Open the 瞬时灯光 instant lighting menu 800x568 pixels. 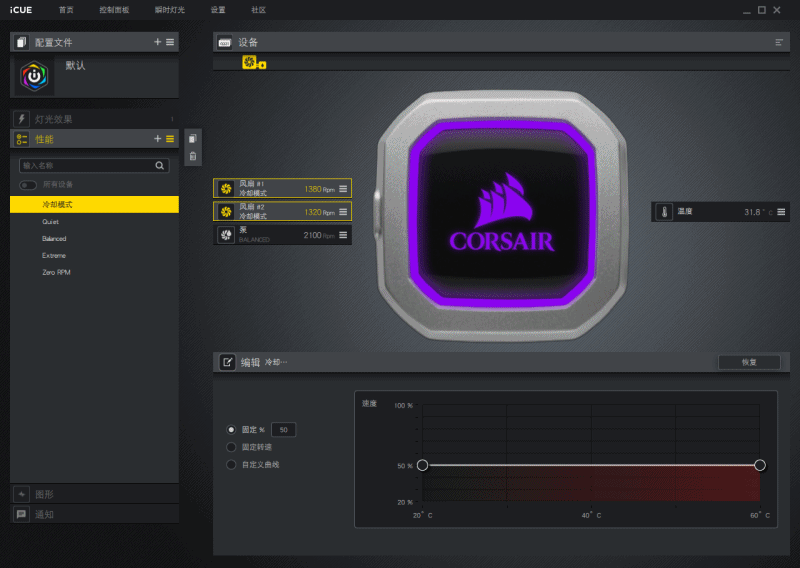click(x=170, y=10)
